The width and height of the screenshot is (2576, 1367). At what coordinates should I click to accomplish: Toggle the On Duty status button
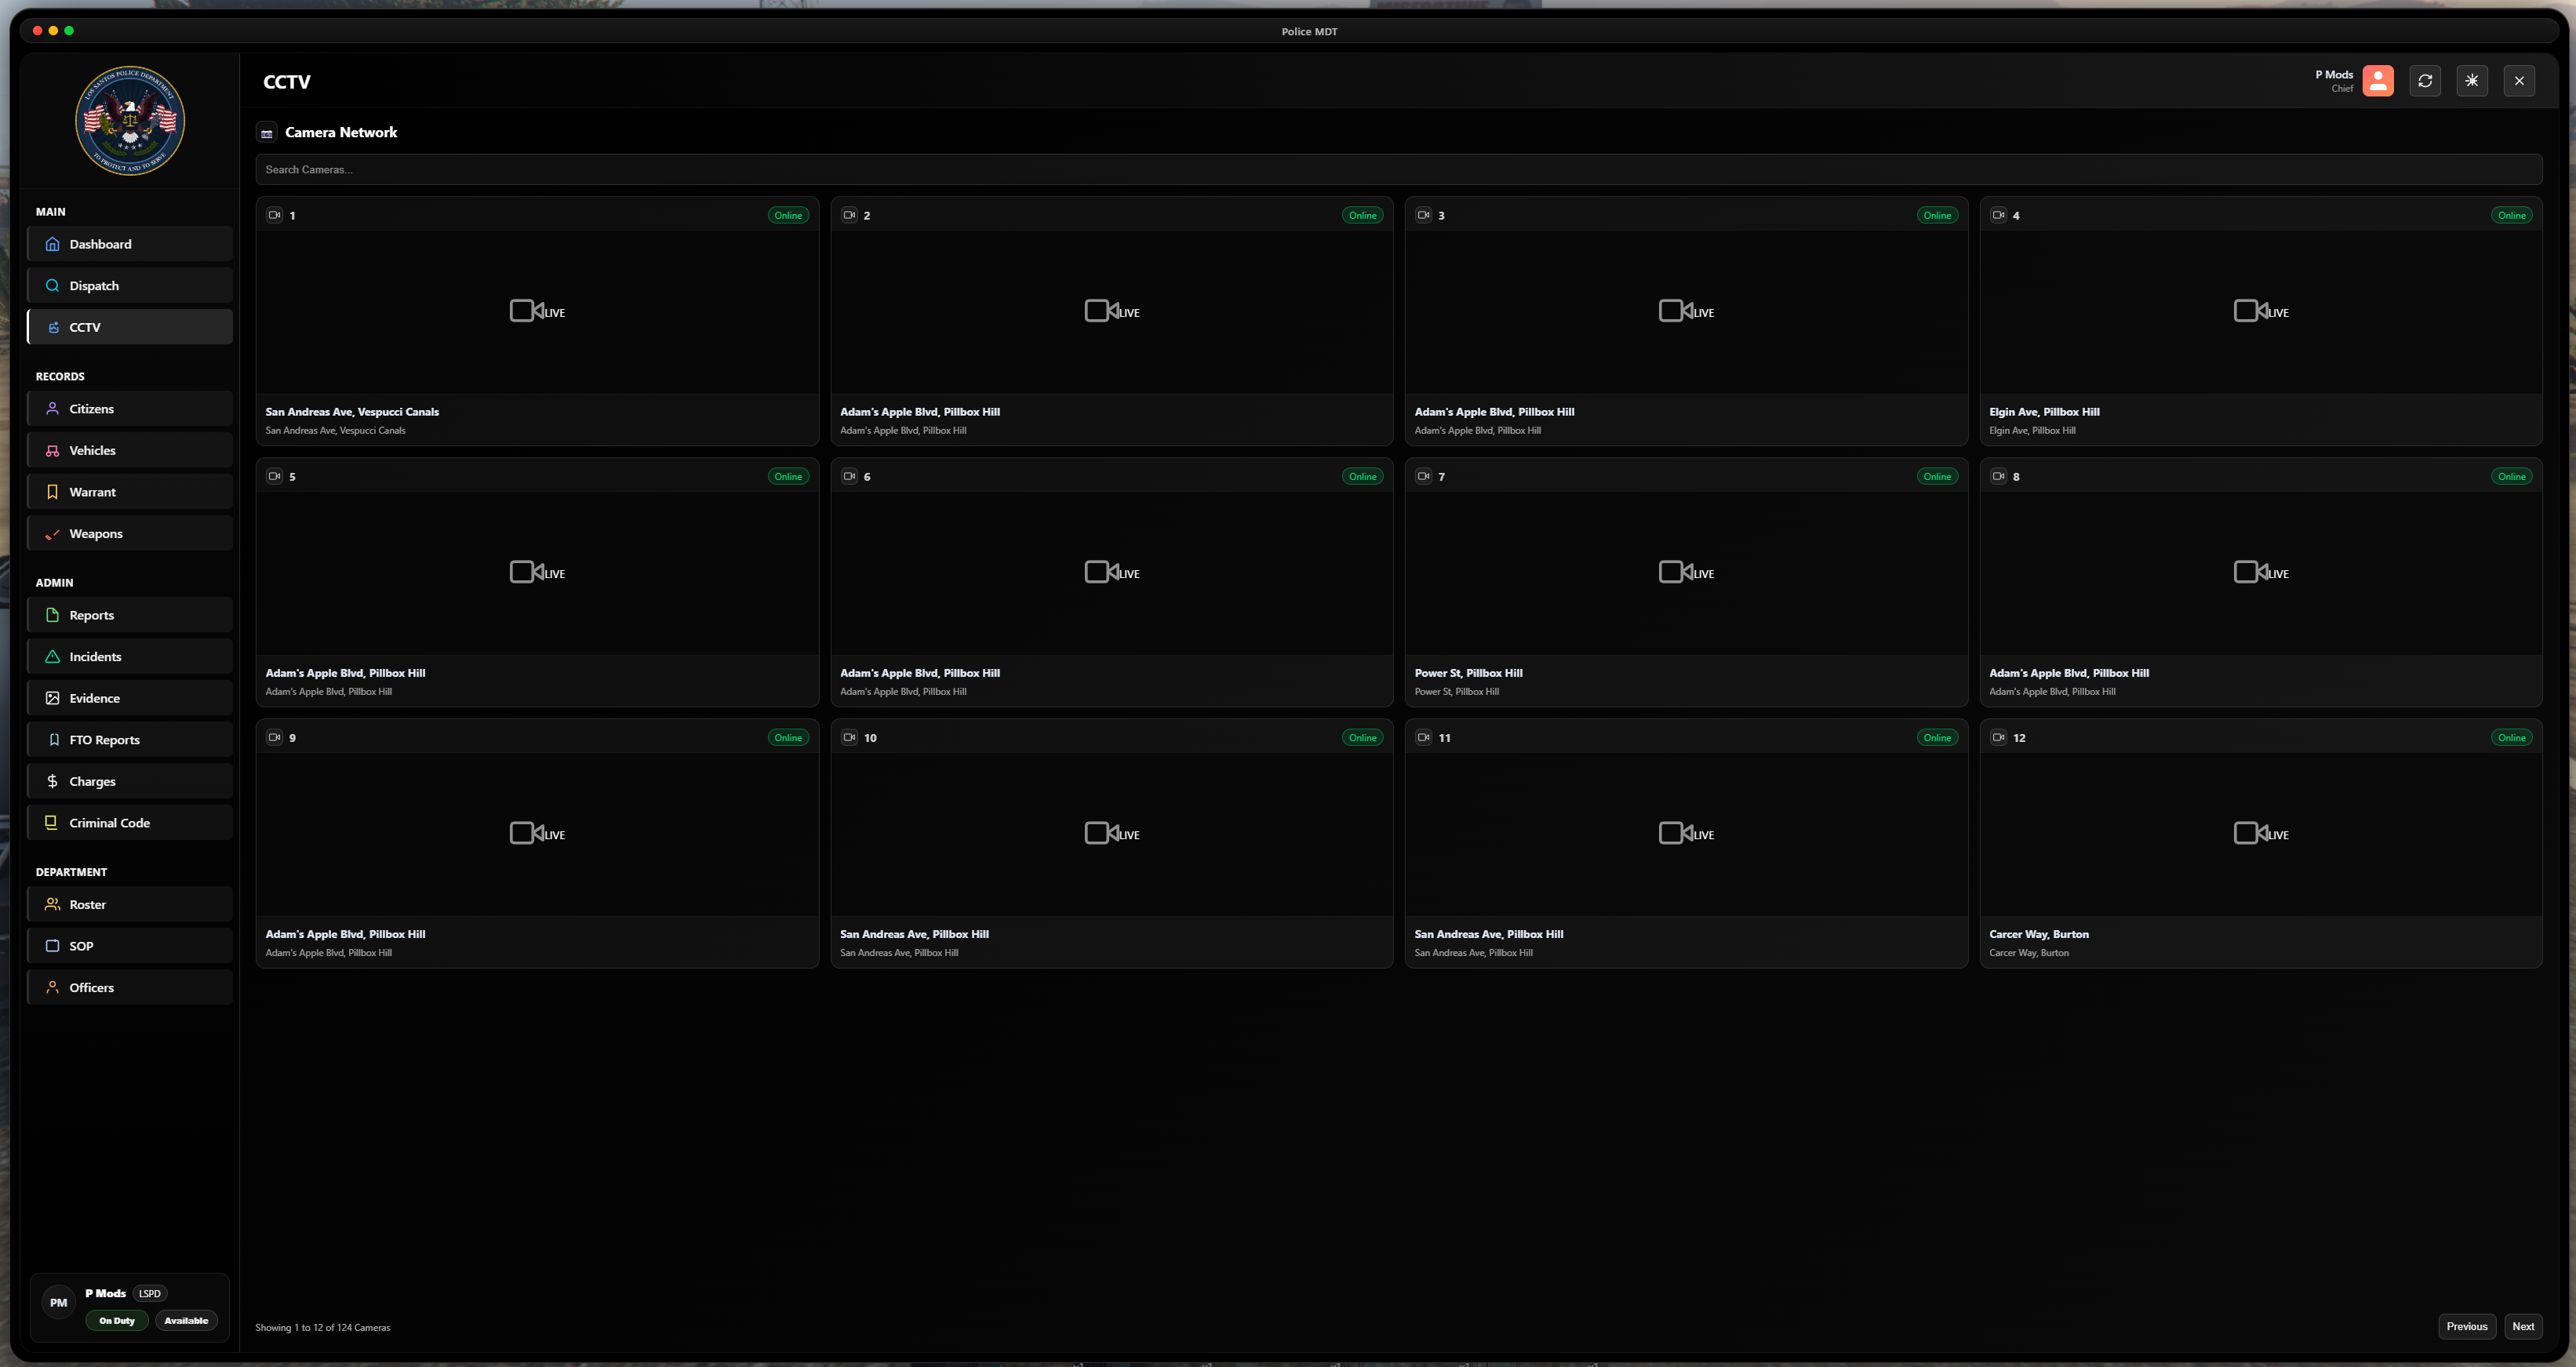coord(117,1320)
